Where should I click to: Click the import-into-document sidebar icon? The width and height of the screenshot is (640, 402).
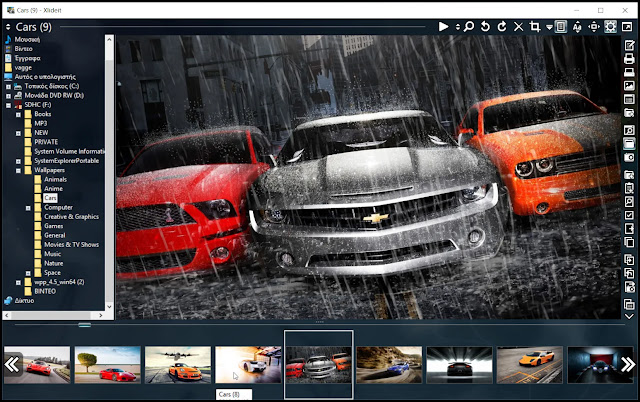pyautogui.click(x=629, y=260)
